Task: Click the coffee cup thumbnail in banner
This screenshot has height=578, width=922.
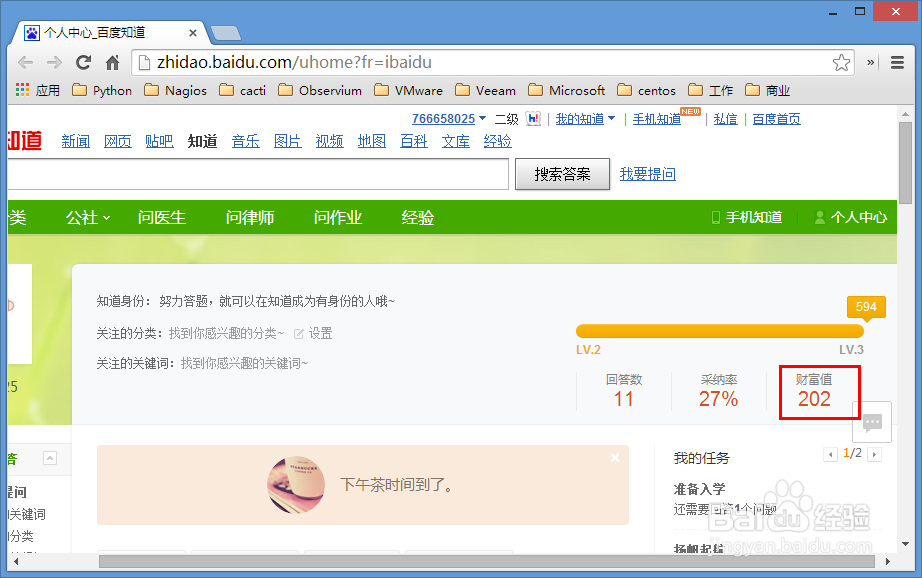Action: (296, 485)
